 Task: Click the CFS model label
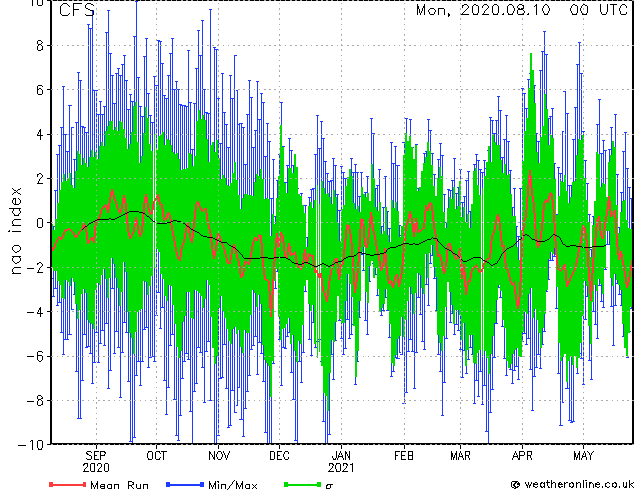tap(76, 10)
